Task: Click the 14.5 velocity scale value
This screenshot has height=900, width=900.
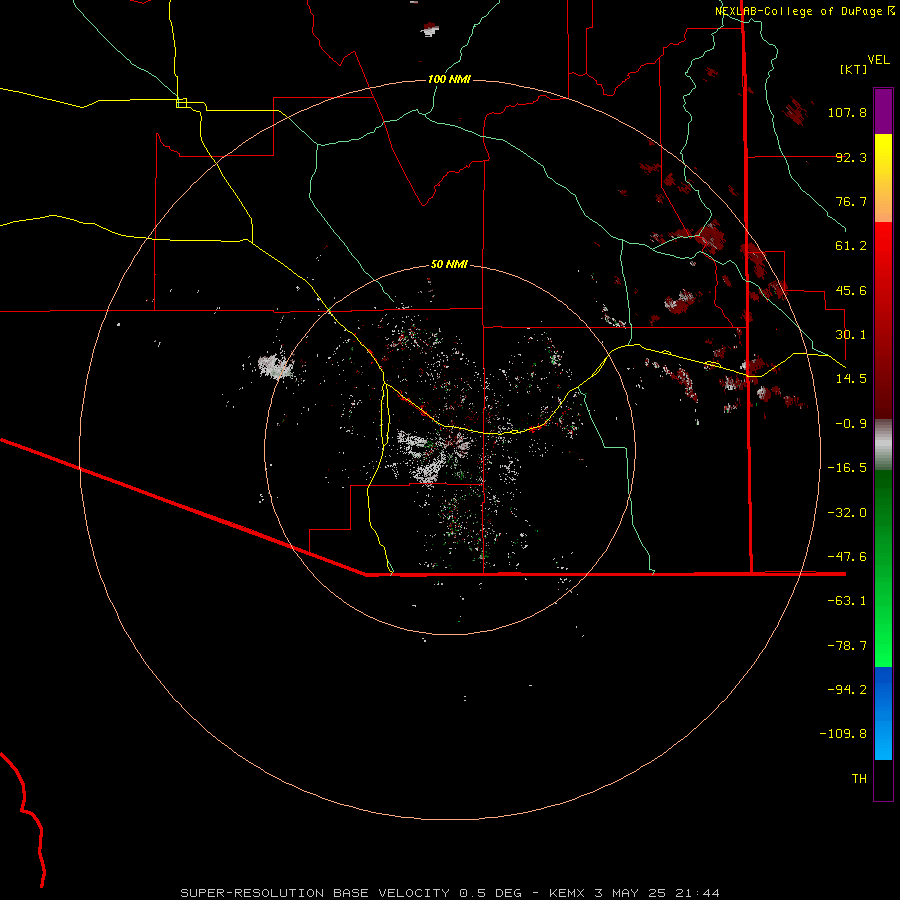Action: coord(851,379)
